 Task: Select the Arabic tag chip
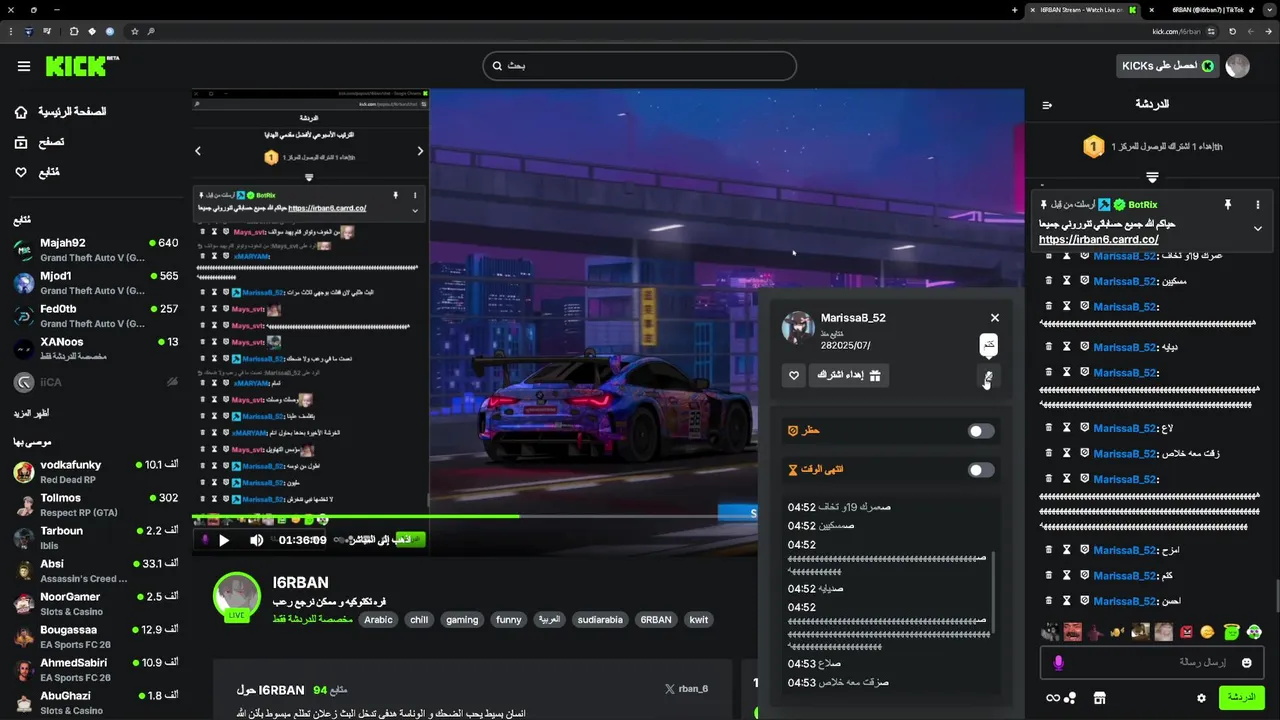(378, 620)
